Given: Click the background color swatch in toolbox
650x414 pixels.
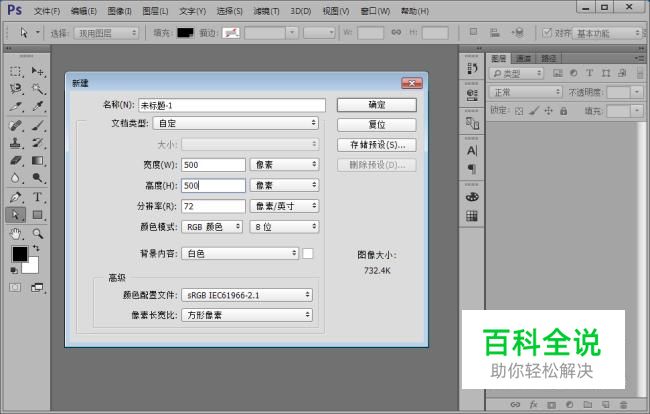Looking at the screenshot, I should coord(32,267).
